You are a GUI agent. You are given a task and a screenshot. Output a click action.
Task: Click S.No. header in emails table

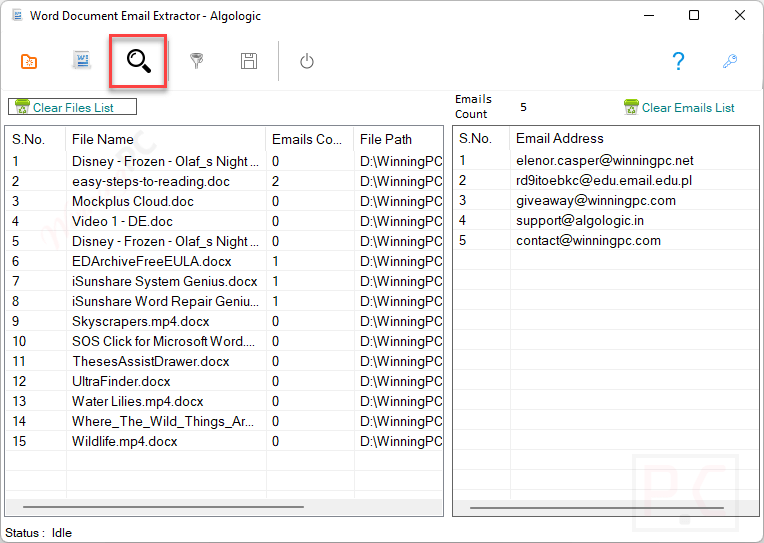pyautogui.click(x=481, y=138)
